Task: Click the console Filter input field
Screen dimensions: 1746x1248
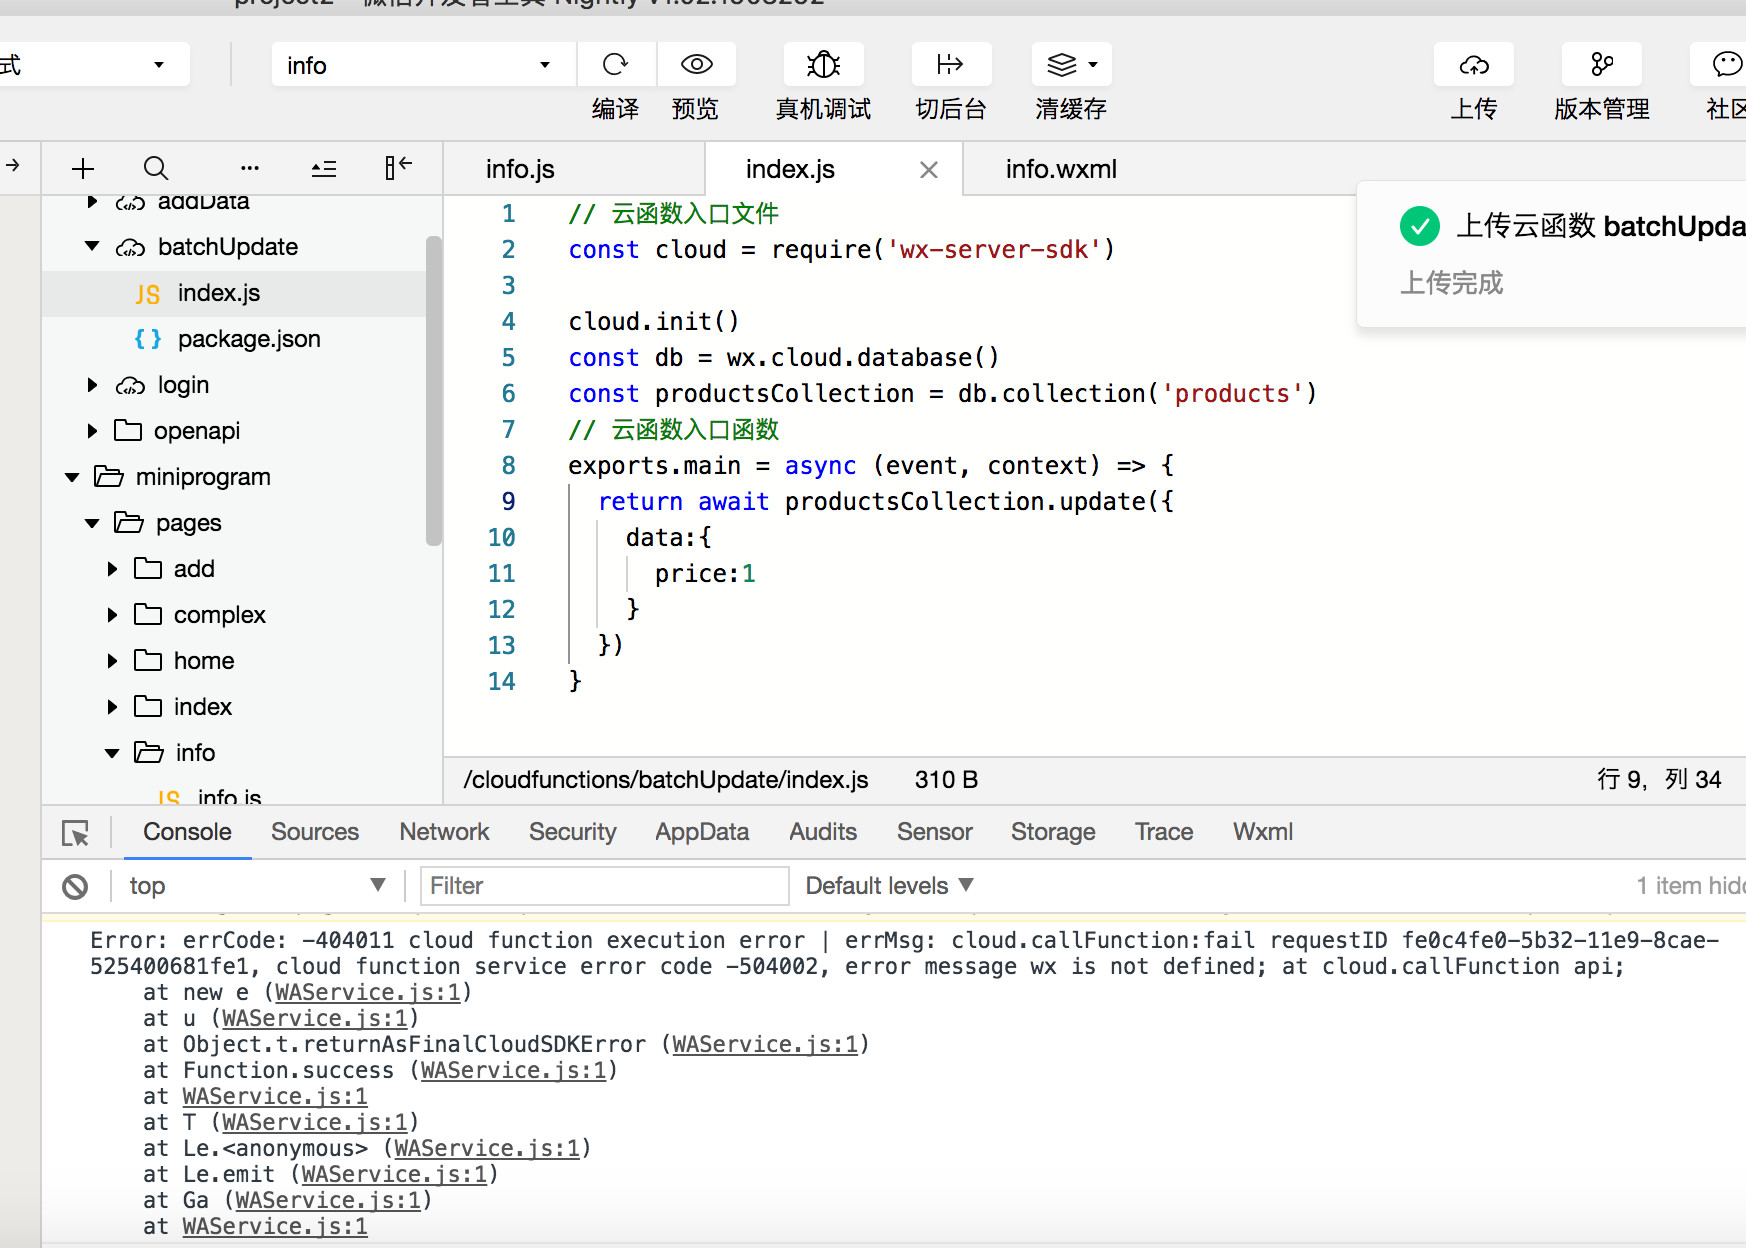Action: [x=603, y=886]
